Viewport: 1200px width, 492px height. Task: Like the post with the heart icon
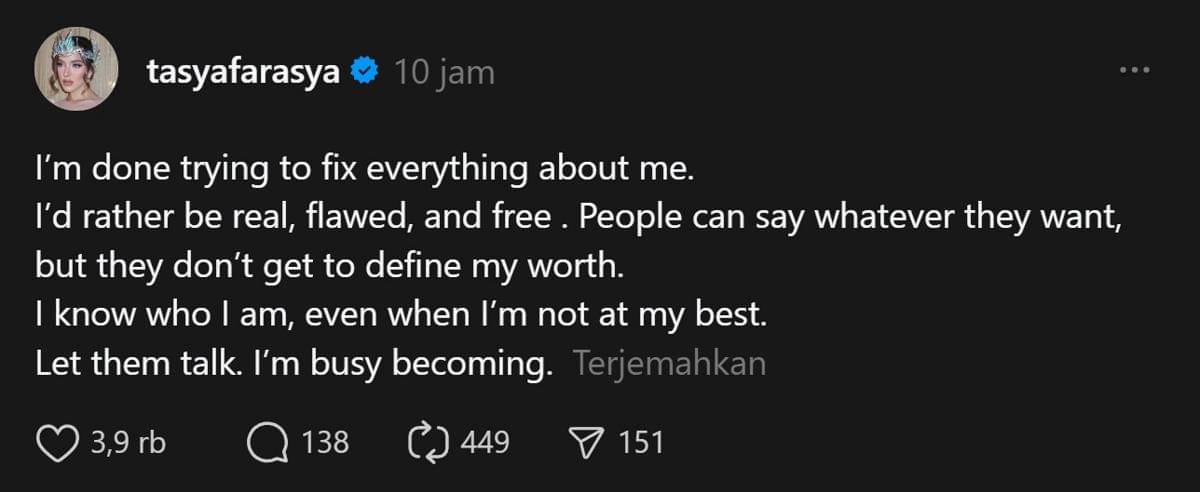(x=58, y=442)
